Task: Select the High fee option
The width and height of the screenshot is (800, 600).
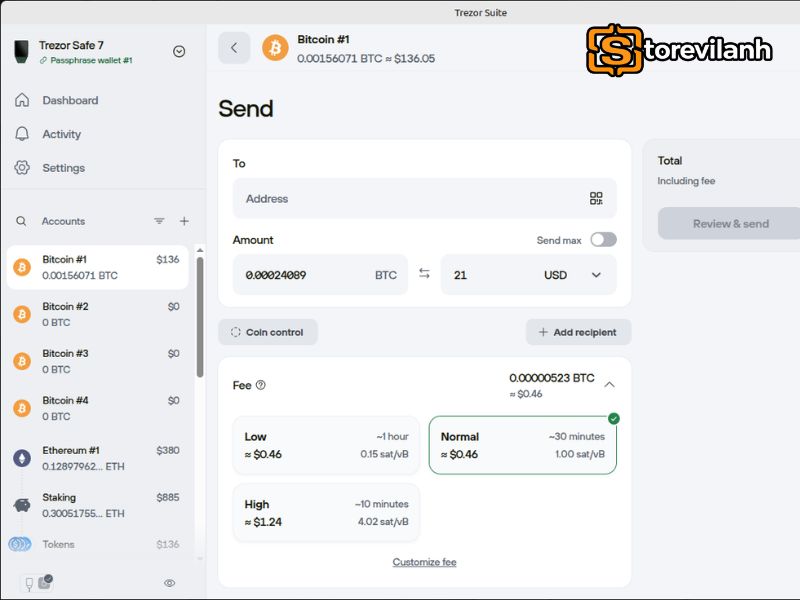Action: tap(327, 513)
